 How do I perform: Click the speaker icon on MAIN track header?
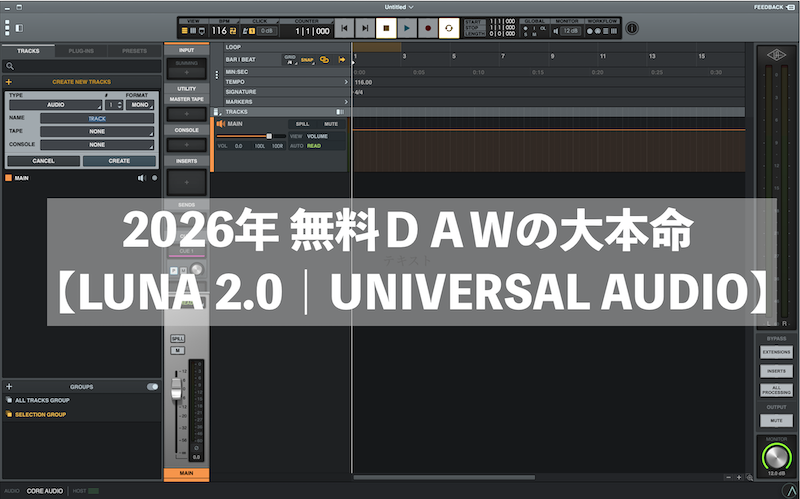(x=222, y=124)
